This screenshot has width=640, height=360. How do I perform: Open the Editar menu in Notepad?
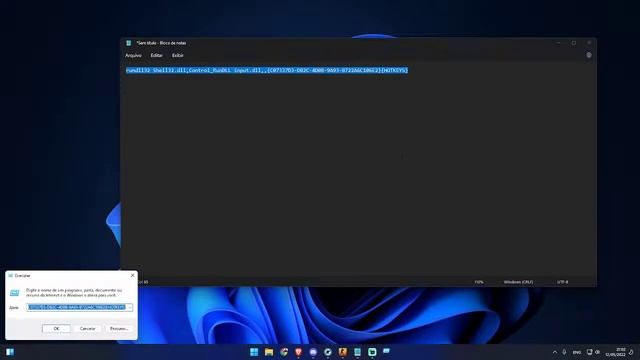[156, 55]
